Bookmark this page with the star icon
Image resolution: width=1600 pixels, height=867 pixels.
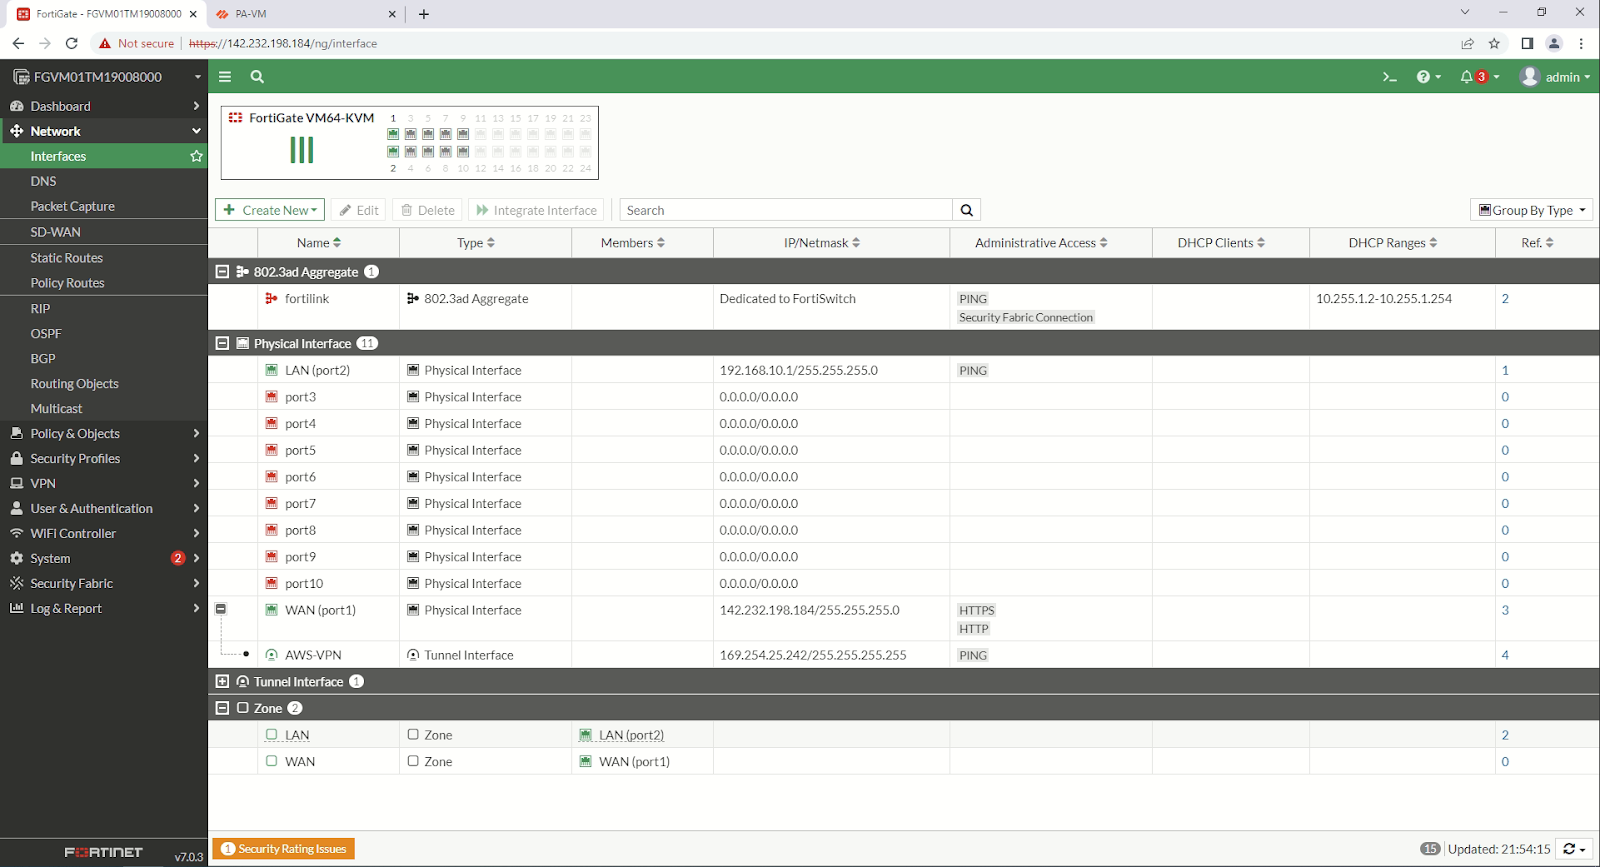point(1494,43)
